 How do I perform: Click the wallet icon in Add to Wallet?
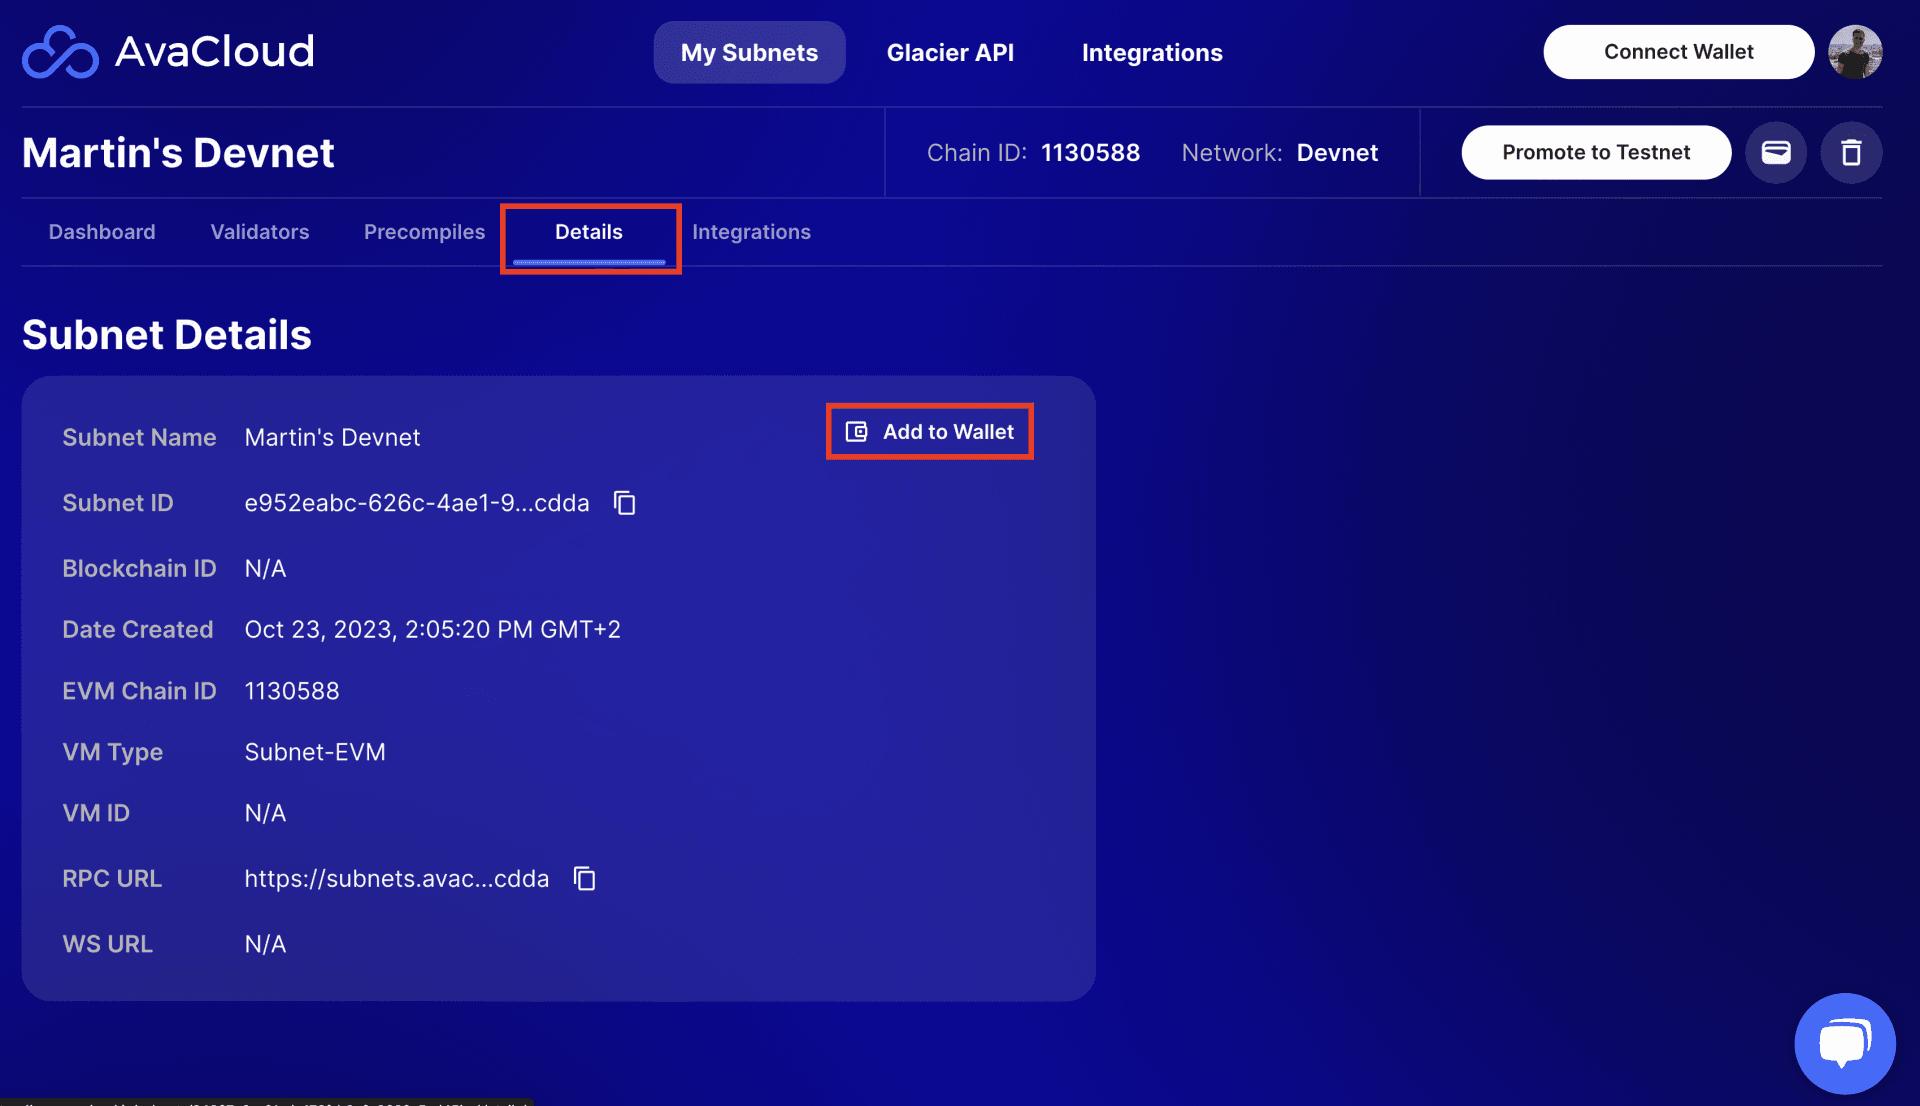[857, 432]
